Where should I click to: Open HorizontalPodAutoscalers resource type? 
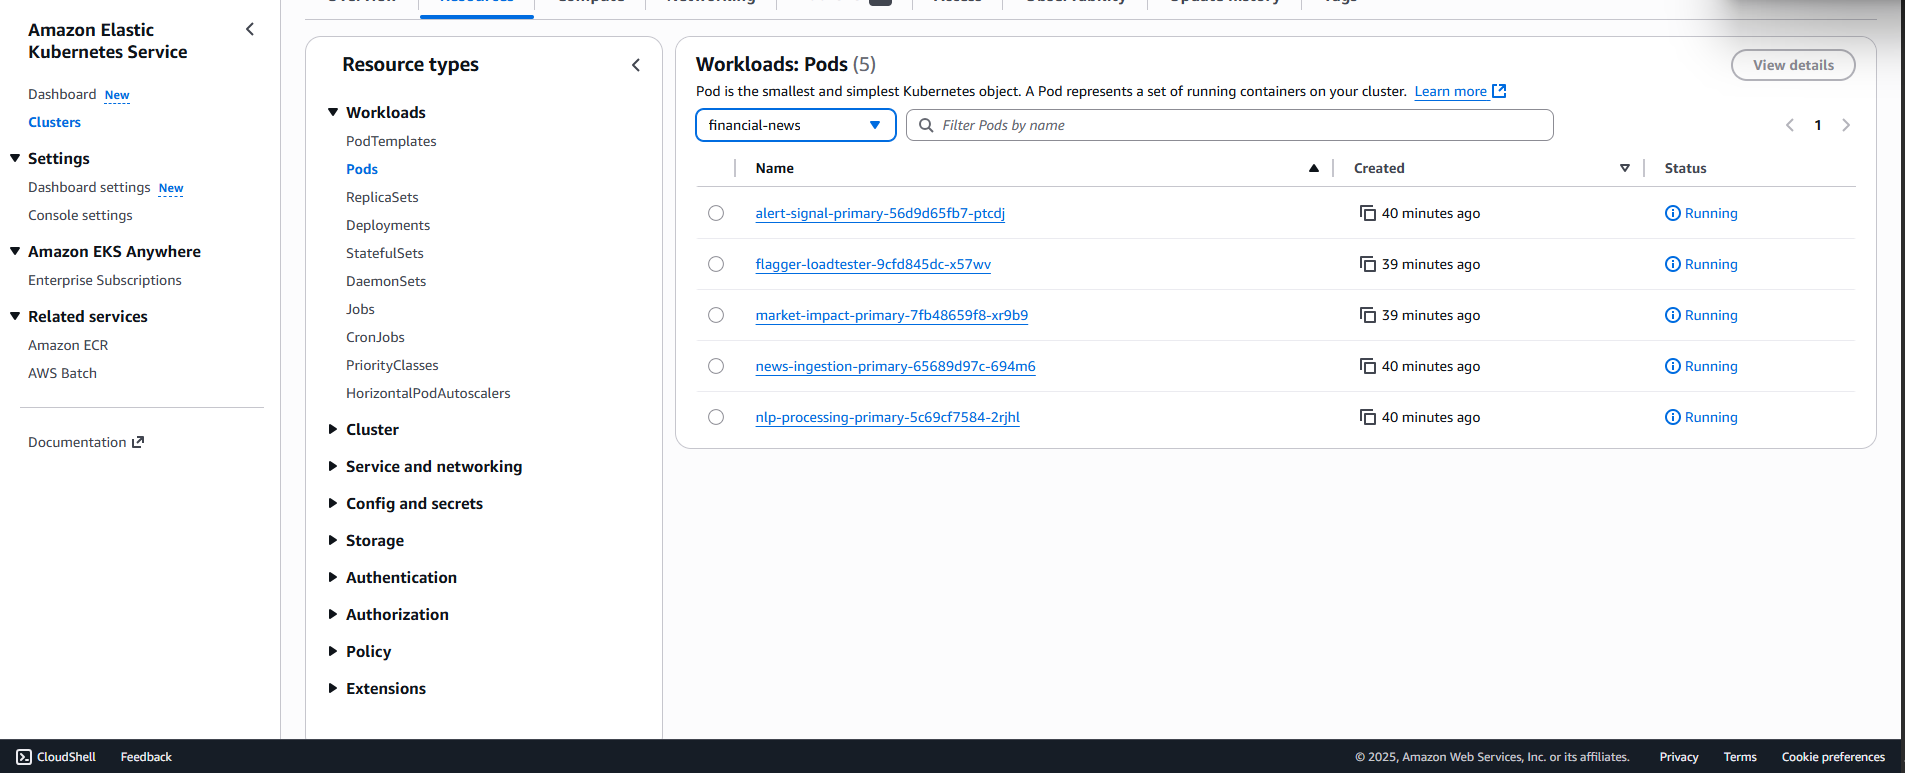point(428,393)
